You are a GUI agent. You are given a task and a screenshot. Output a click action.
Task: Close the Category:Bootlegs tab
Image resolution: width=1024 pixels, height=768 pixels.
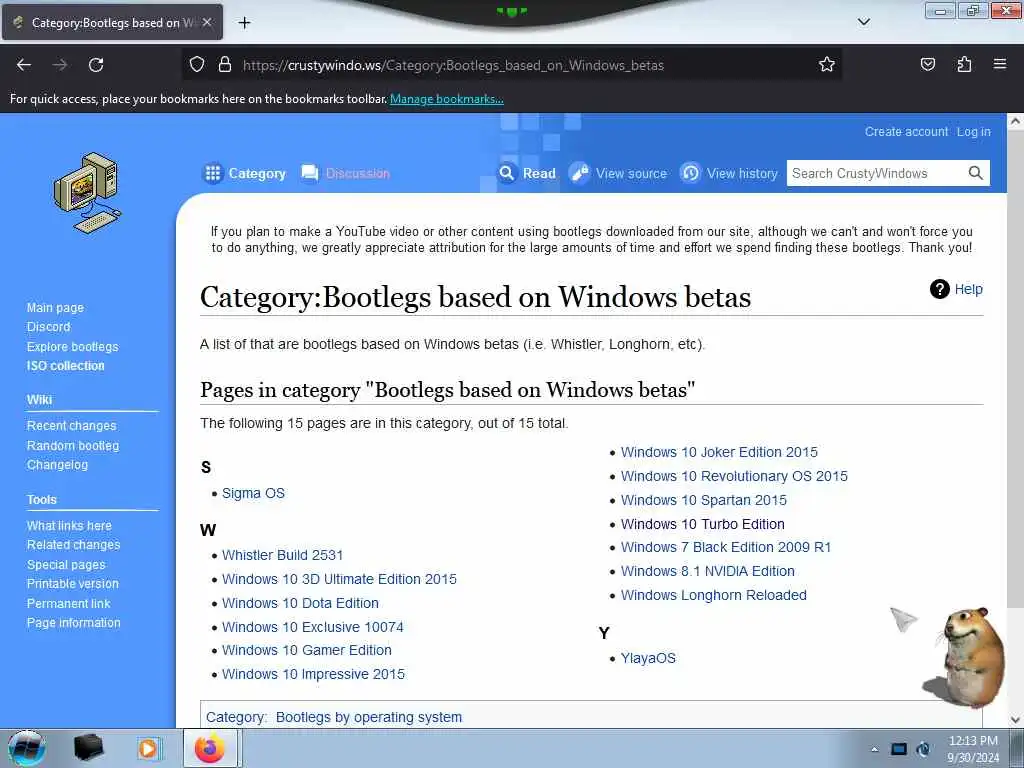[x=207, y=22]
